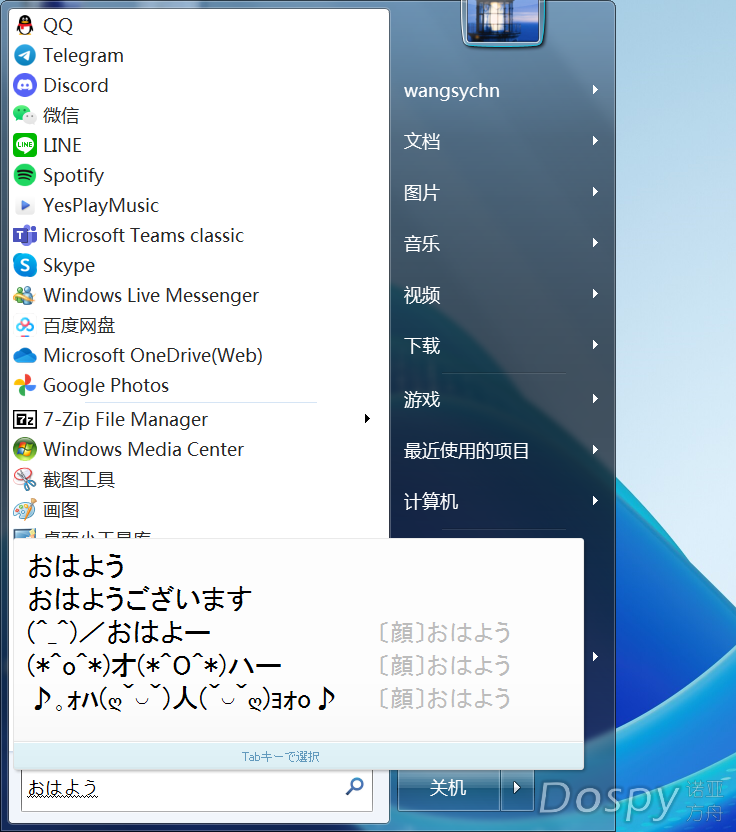Click the Google Photos program name
736x832 pixels.
(x=106, y=386)
